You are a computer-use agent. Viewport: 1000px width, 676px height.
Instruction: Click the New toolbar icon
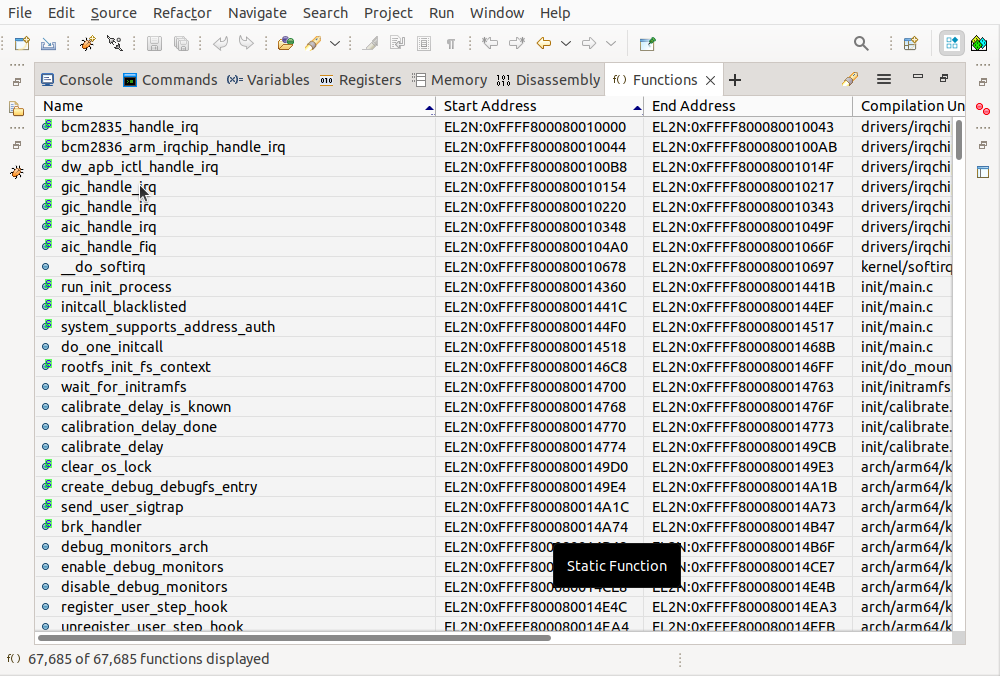coord(21,44)
